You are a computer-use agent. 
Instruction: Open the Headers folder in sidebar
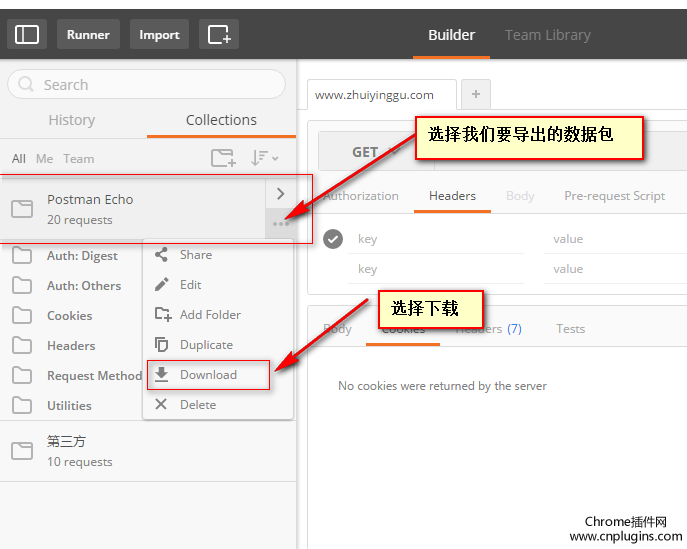[x=71, y=346]
